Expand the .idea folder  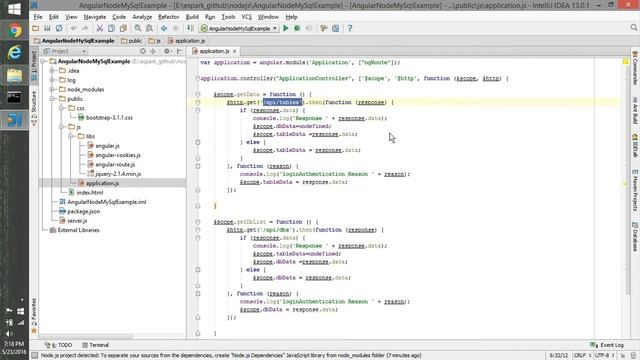pos(52,71)
